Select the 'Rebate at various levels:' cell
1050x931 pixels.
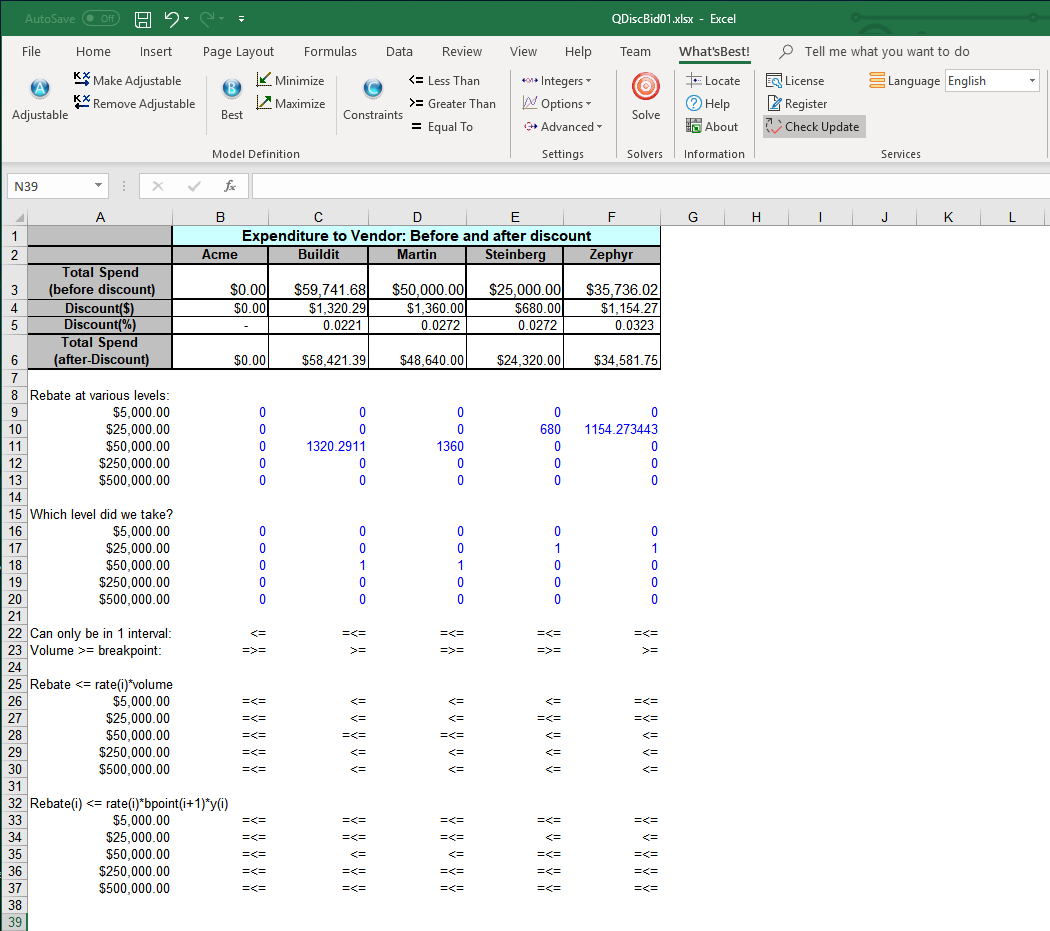(100, 395)
